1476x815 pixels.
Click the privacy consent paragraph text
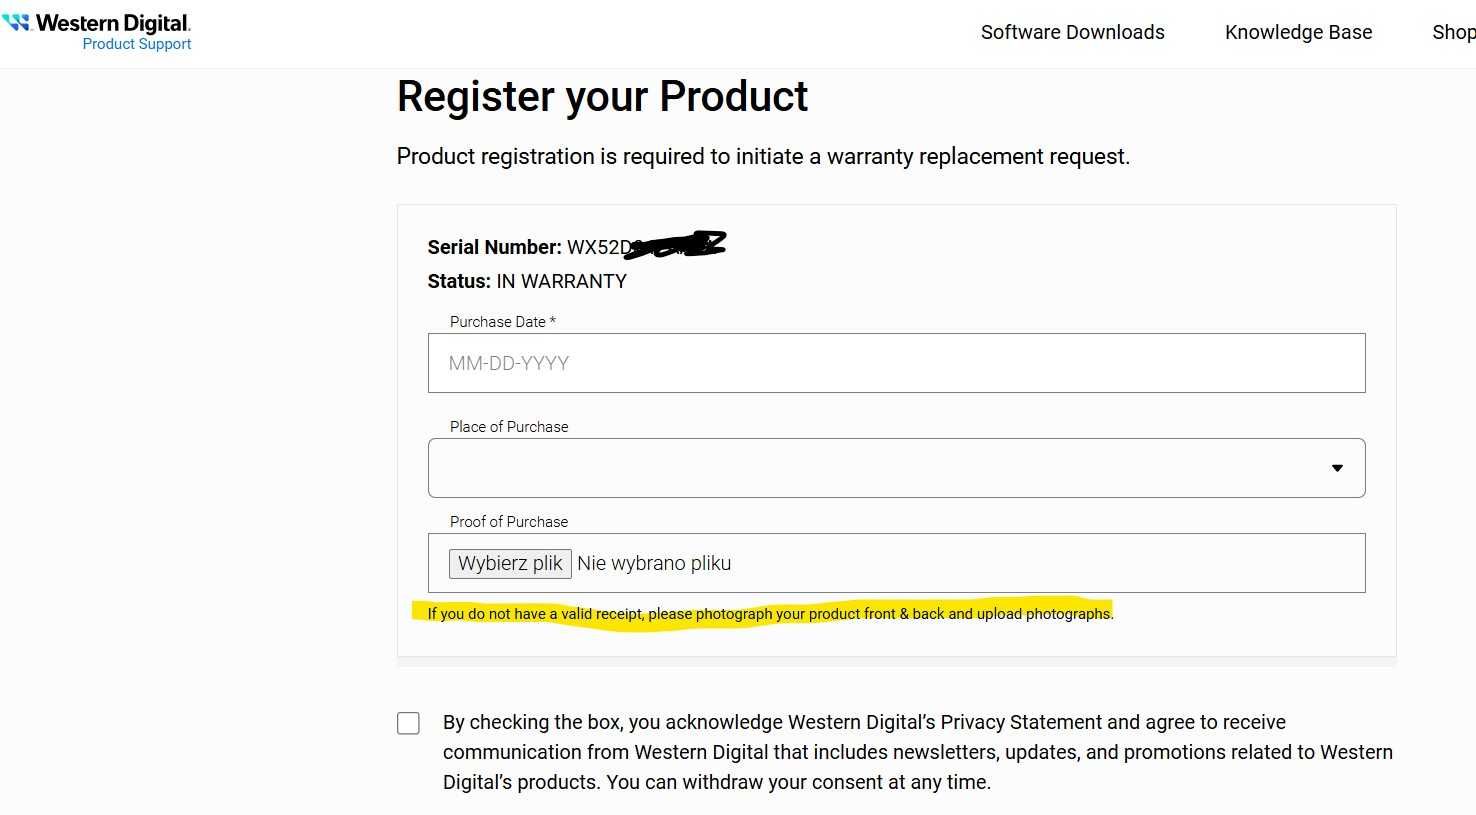point(918,752)
